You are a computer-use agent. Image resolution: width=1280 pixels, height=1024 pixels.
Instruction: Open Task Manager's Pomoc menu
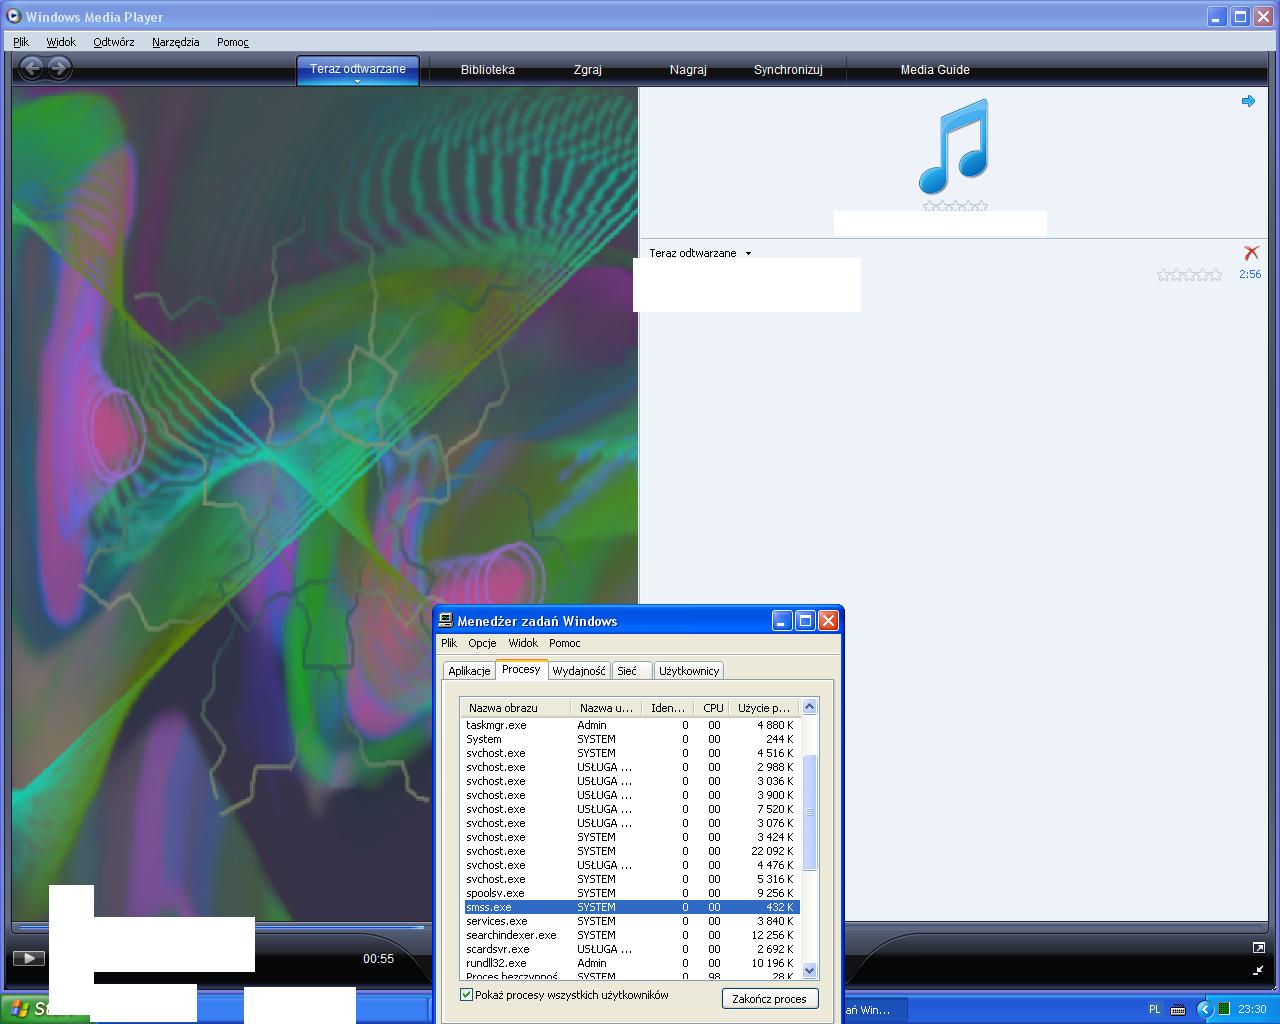(x=565, y=643)
